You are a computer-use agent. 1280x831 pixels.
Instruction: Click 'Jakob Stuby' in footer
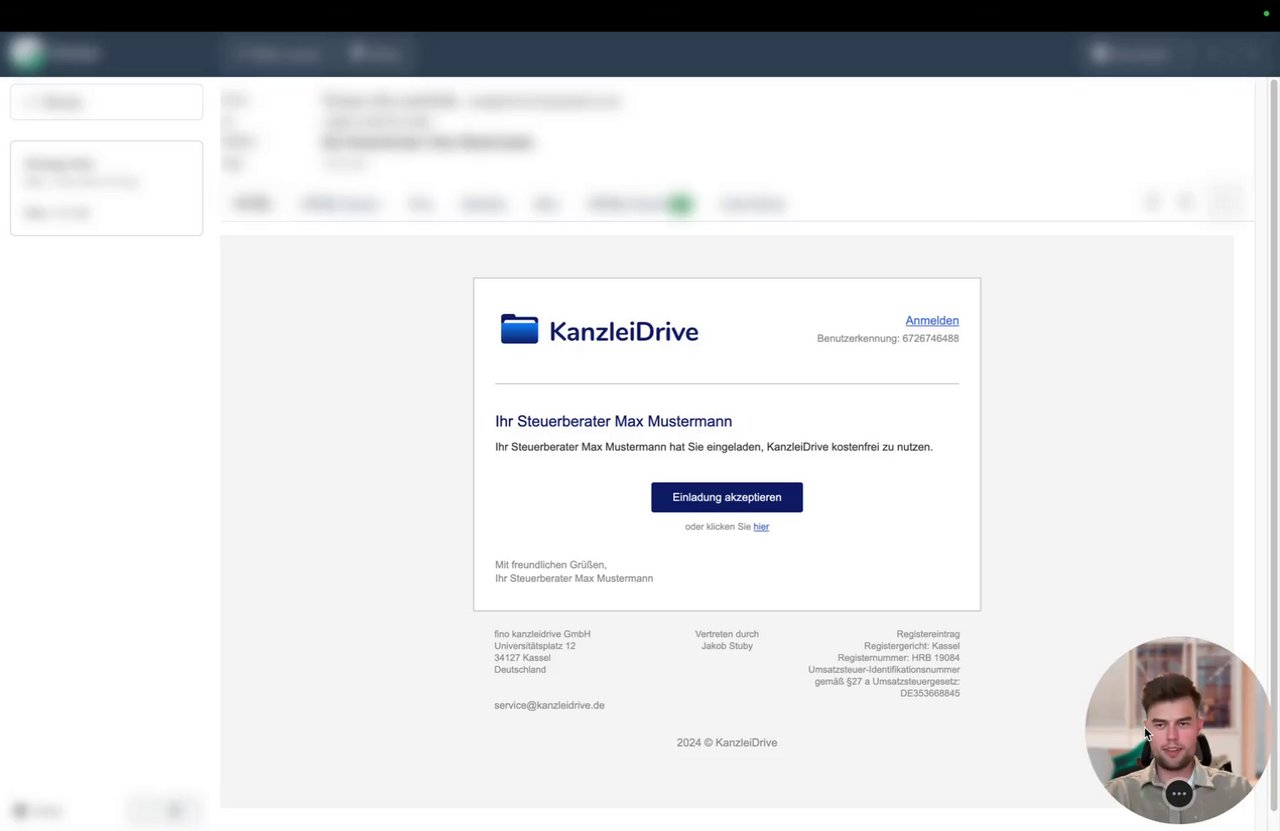[727, 646]
